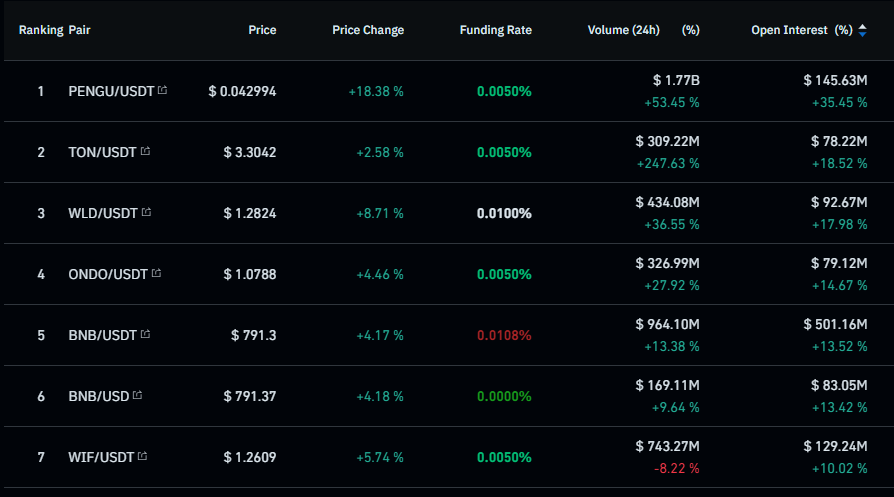Sort by Pair column header
Screen dimensions: 894x497
tap(79, 30)
